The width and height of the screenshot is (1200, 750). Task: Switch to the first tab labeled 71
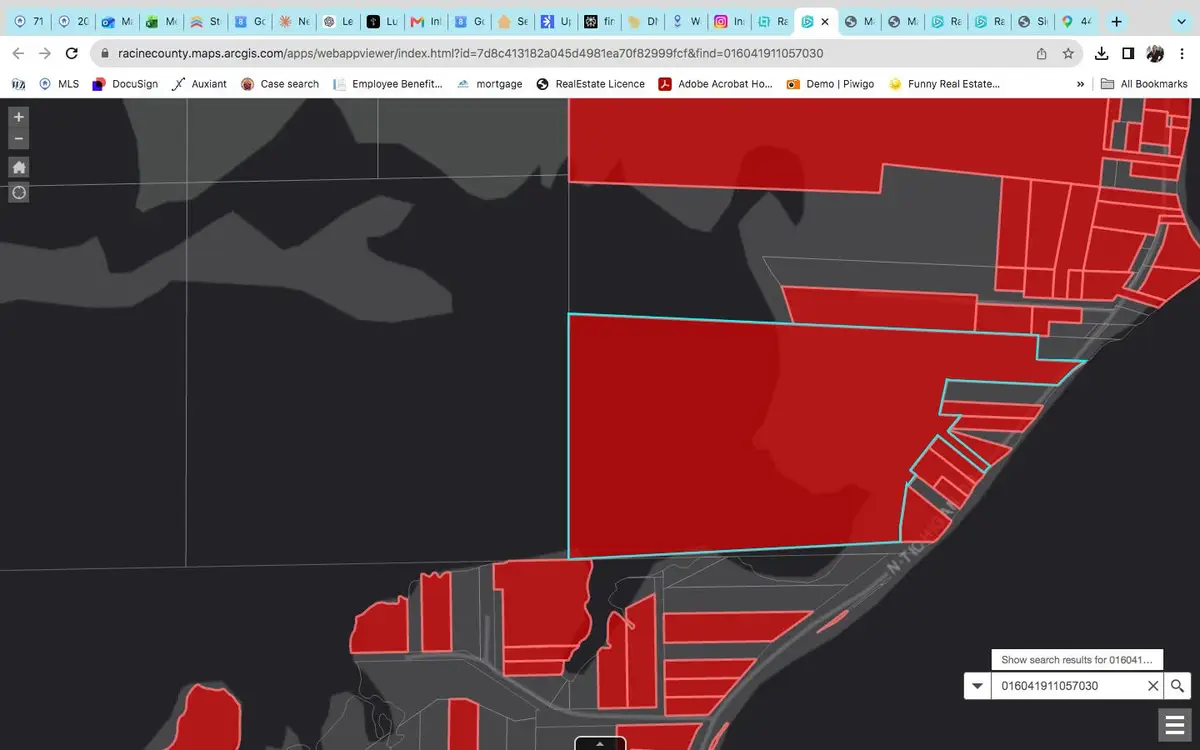(x=29, y=21)
